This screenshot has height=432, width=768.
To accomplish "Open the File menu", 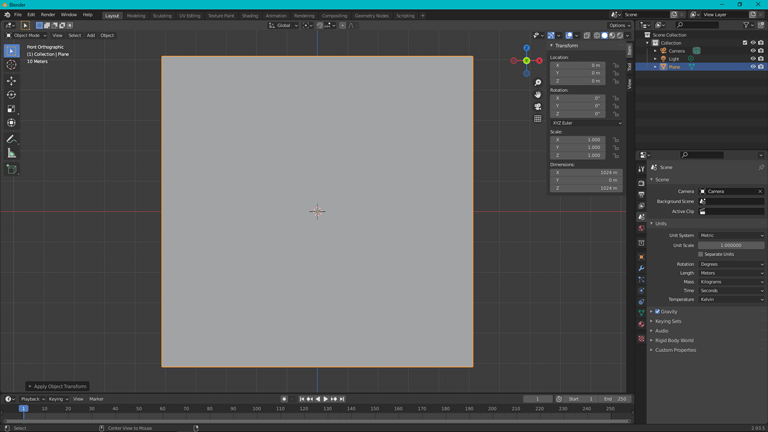I will 18,15.
